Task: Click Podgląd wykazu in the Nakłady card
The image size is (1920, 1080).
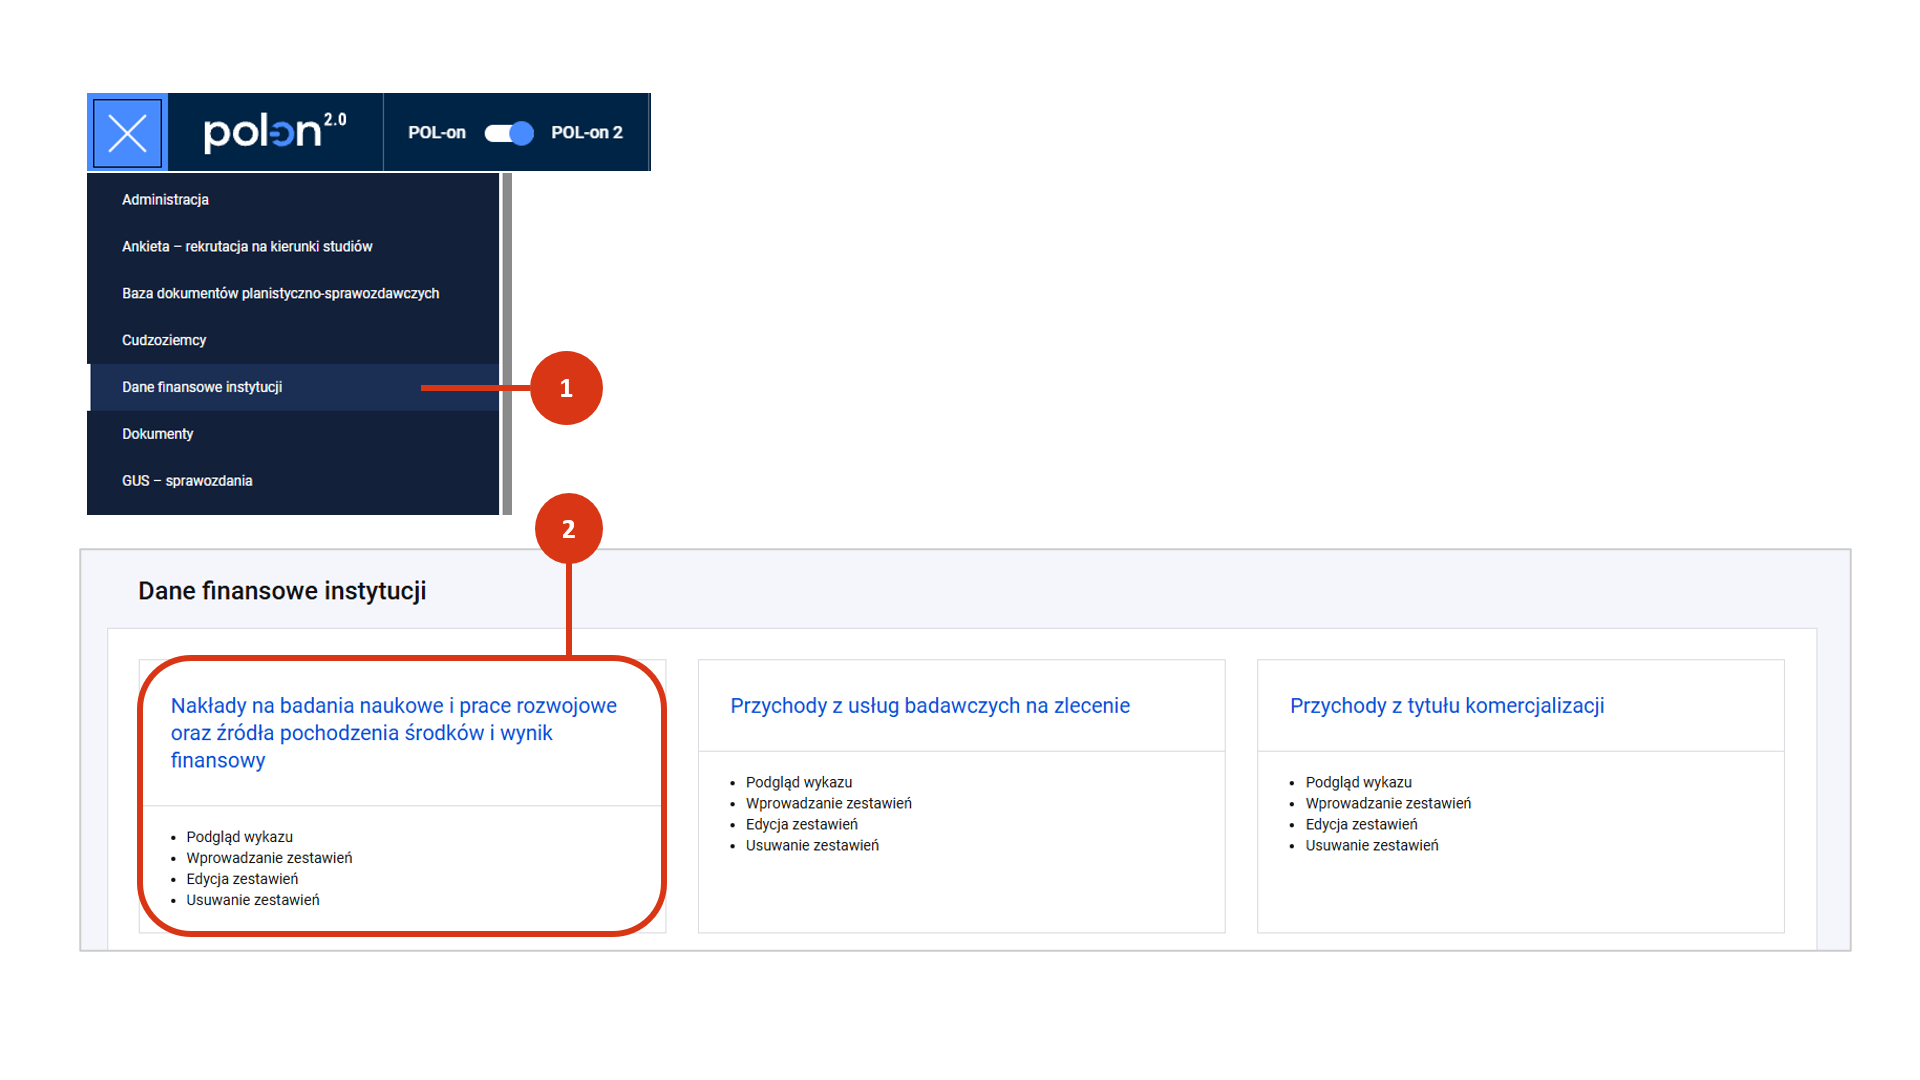Action: click(239, 837)
